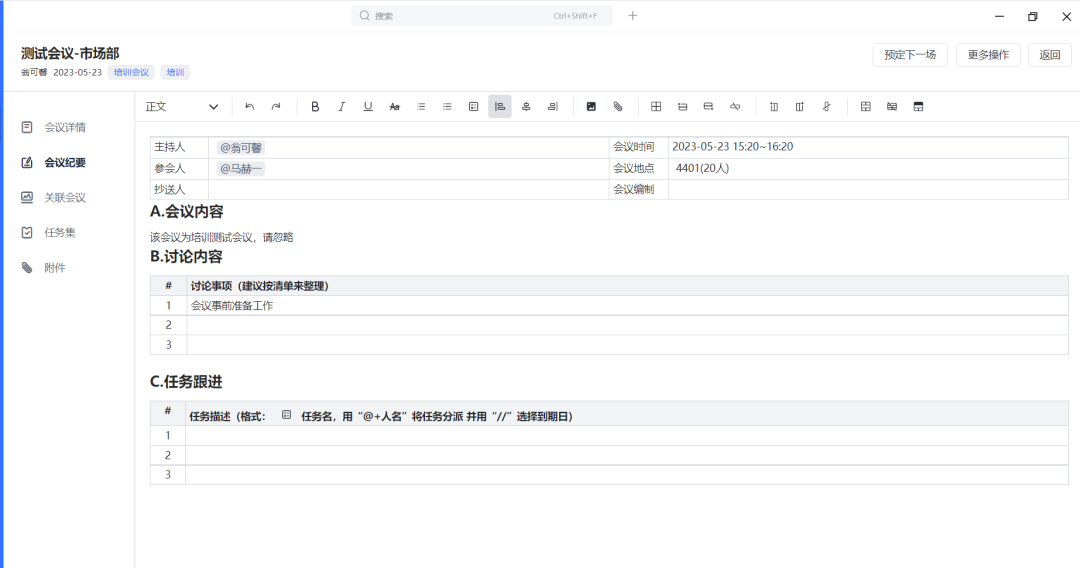Click the paperclip attachment toolbar icon

tap(618, 107)
